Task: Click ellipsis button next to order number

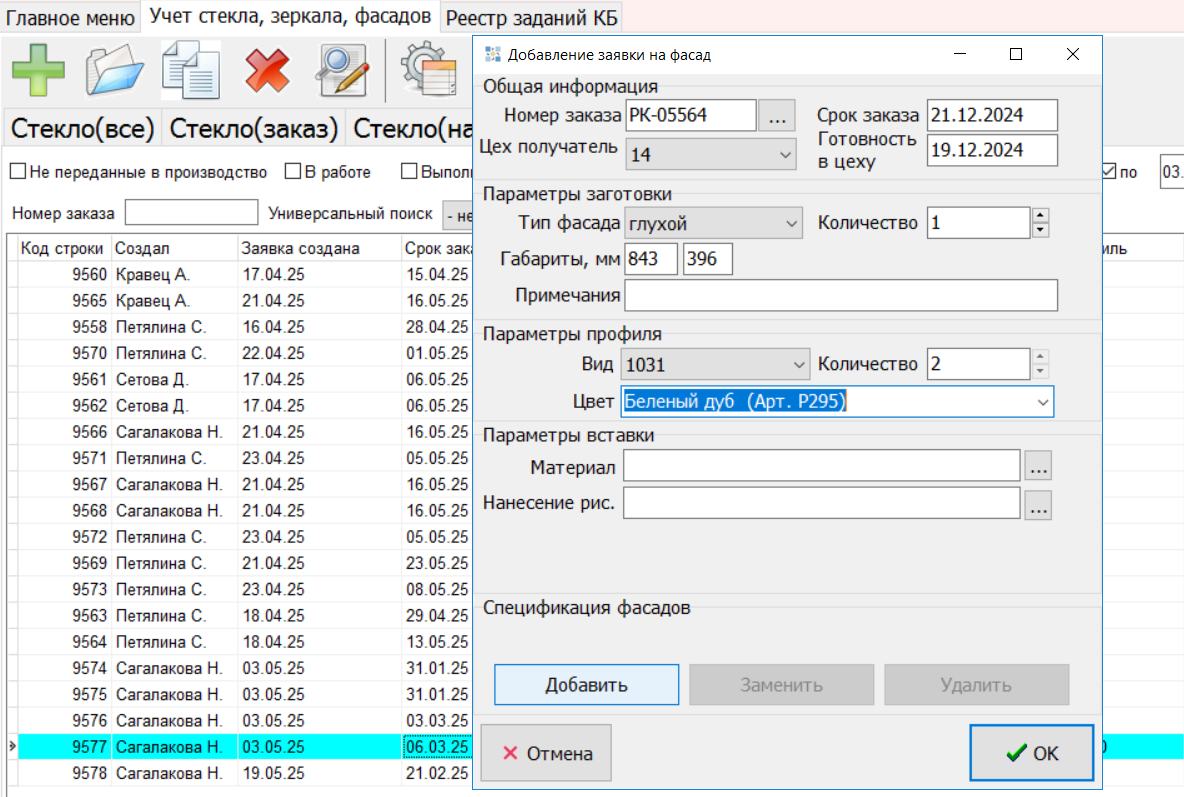Action: click(777, 116)
